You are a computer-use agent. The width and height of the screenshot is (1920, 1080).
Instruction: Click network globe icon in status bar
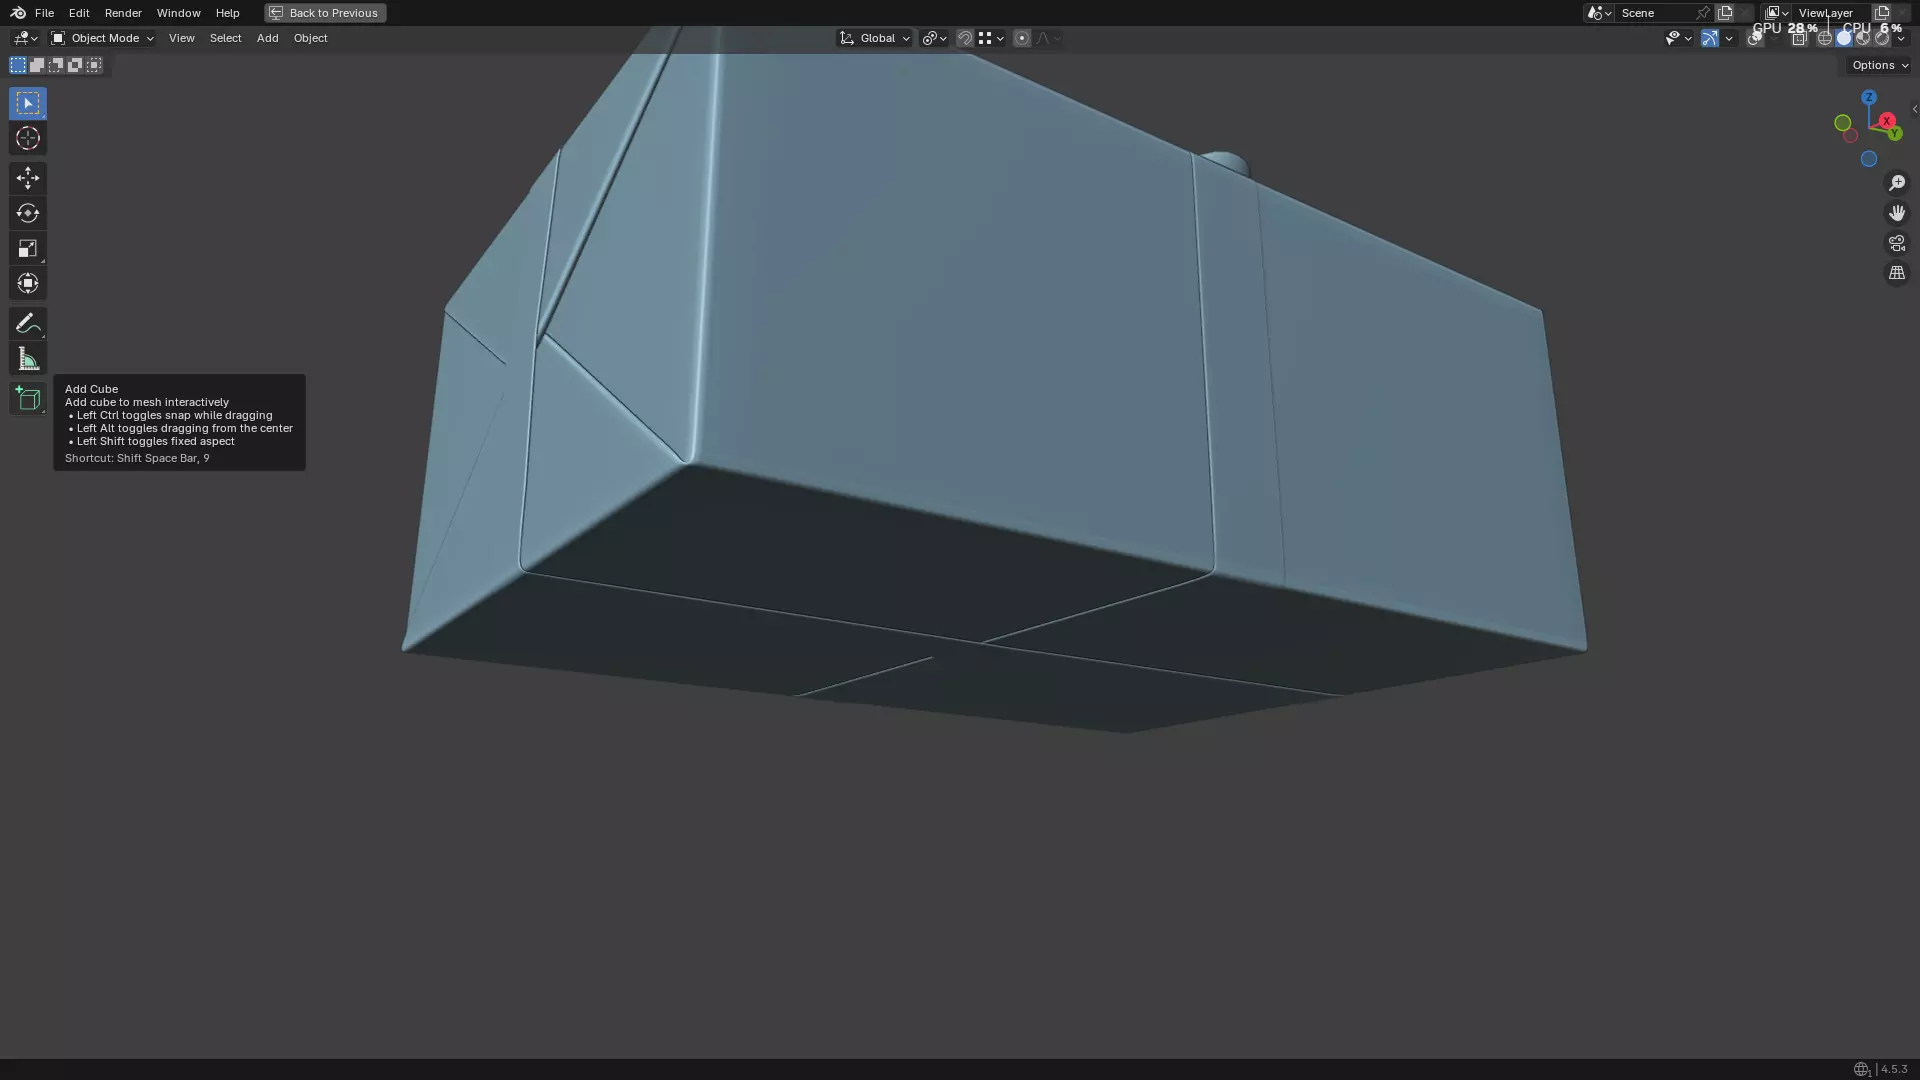[1861, 1069]
